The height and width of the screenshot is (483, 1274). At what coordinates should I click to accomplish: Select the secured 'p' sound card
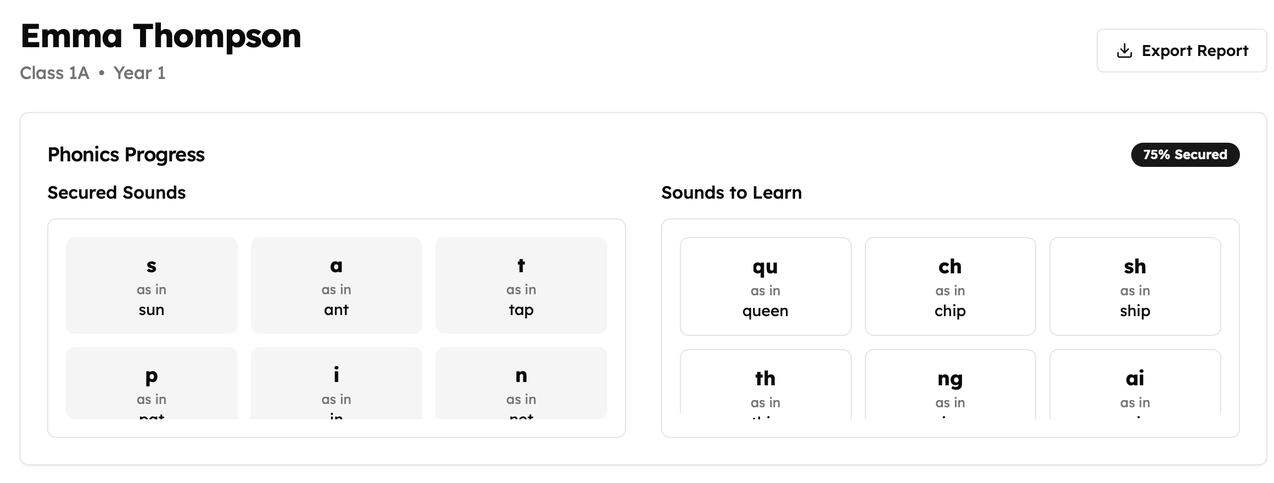click(x=152, y=383)
